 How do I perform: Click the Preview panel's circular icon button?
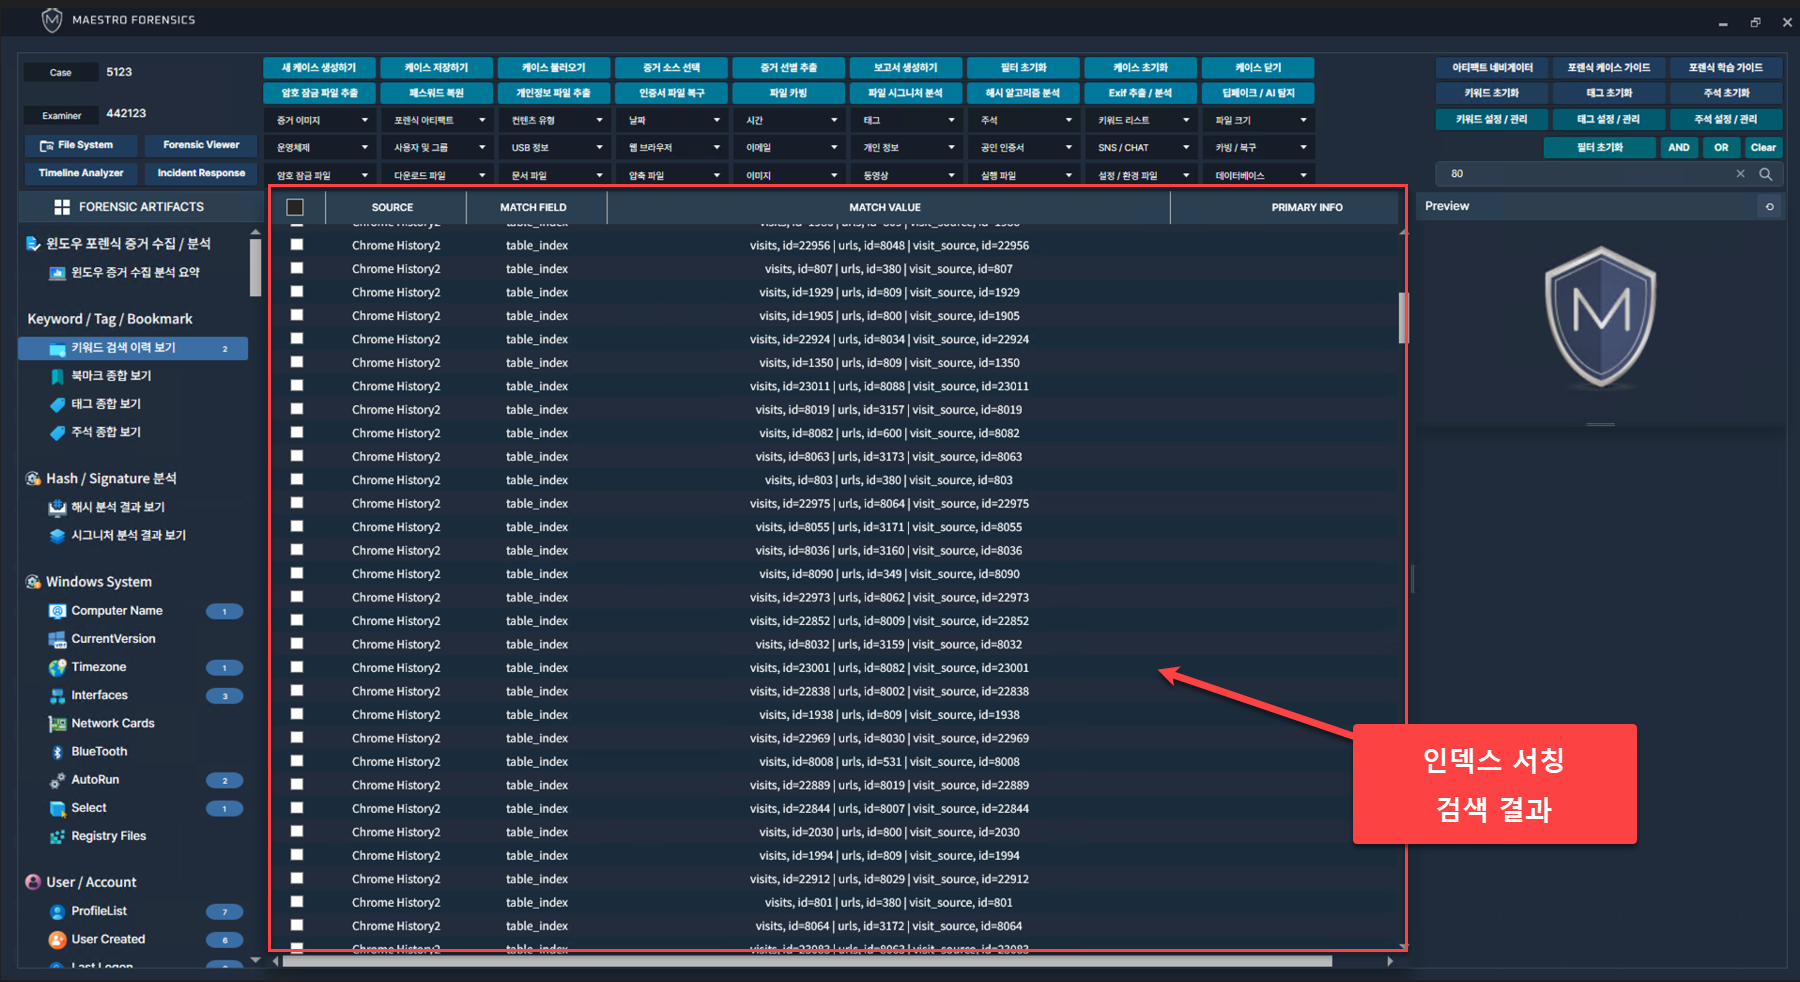click(x=1769, y=207)
